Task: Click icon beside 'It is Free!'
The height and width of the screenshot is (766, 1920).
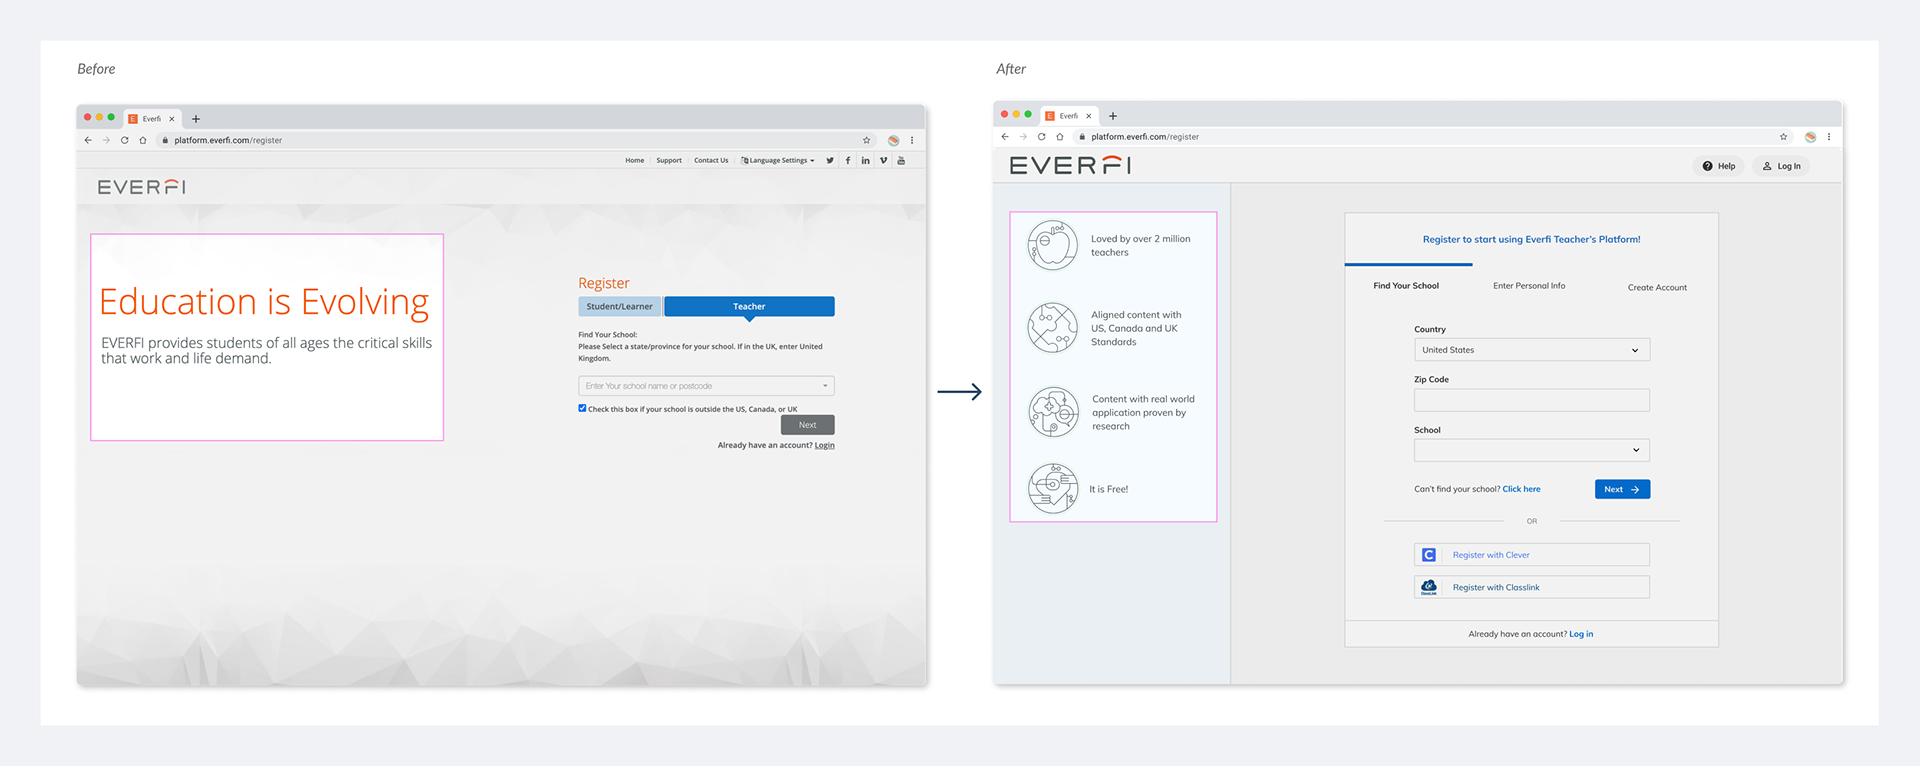Action: pos(1054,489)
